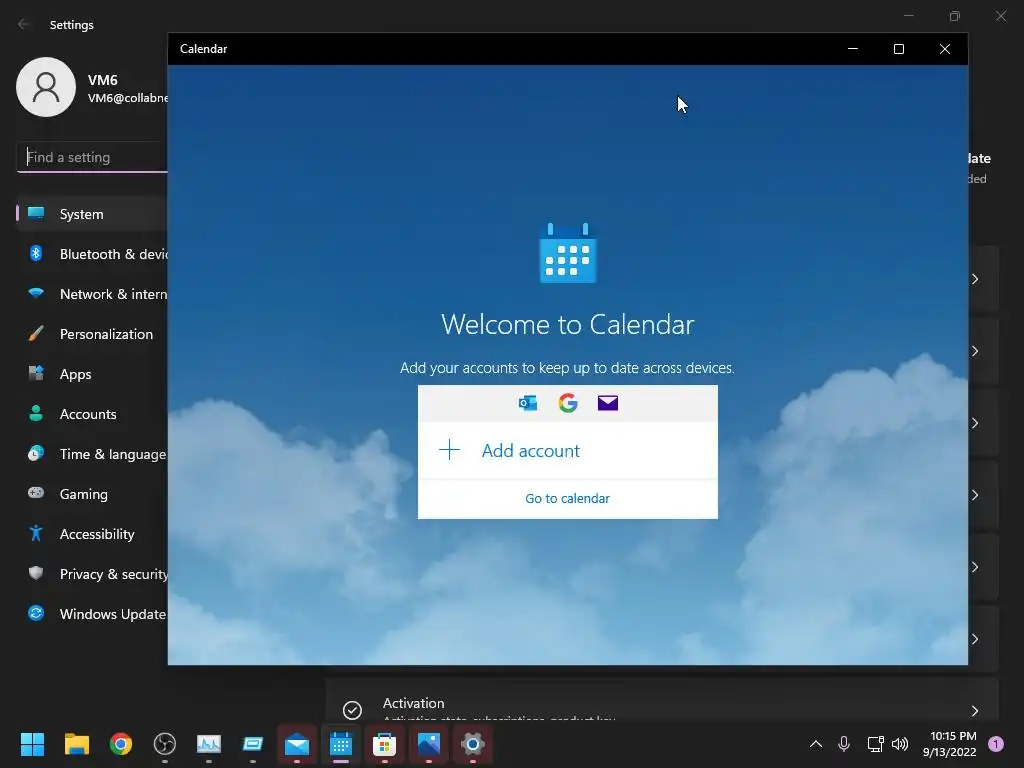This screenshot has height=768, width=1024.
Task: Show hidden tray icons chevron
Action: point(816,744)
